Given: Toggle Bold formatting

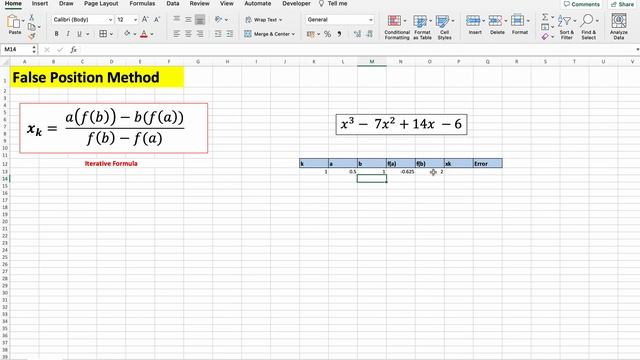Looking at the screenshot, I should (56, 34).
